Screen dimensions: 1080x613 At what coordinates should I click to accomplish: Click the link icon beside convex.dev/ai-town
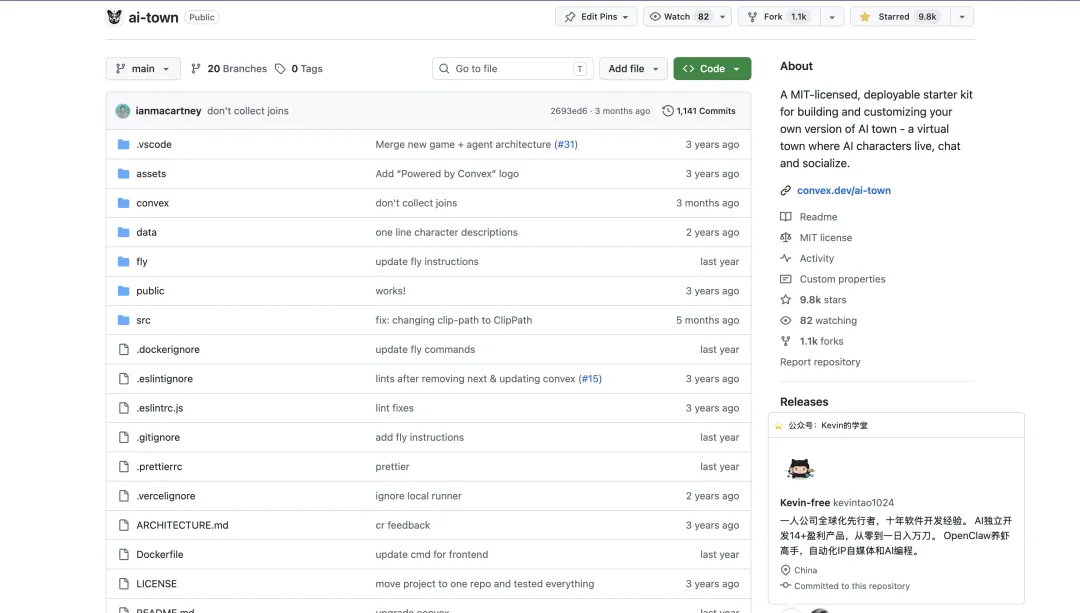pyautogui.click(x=786, y=191)
